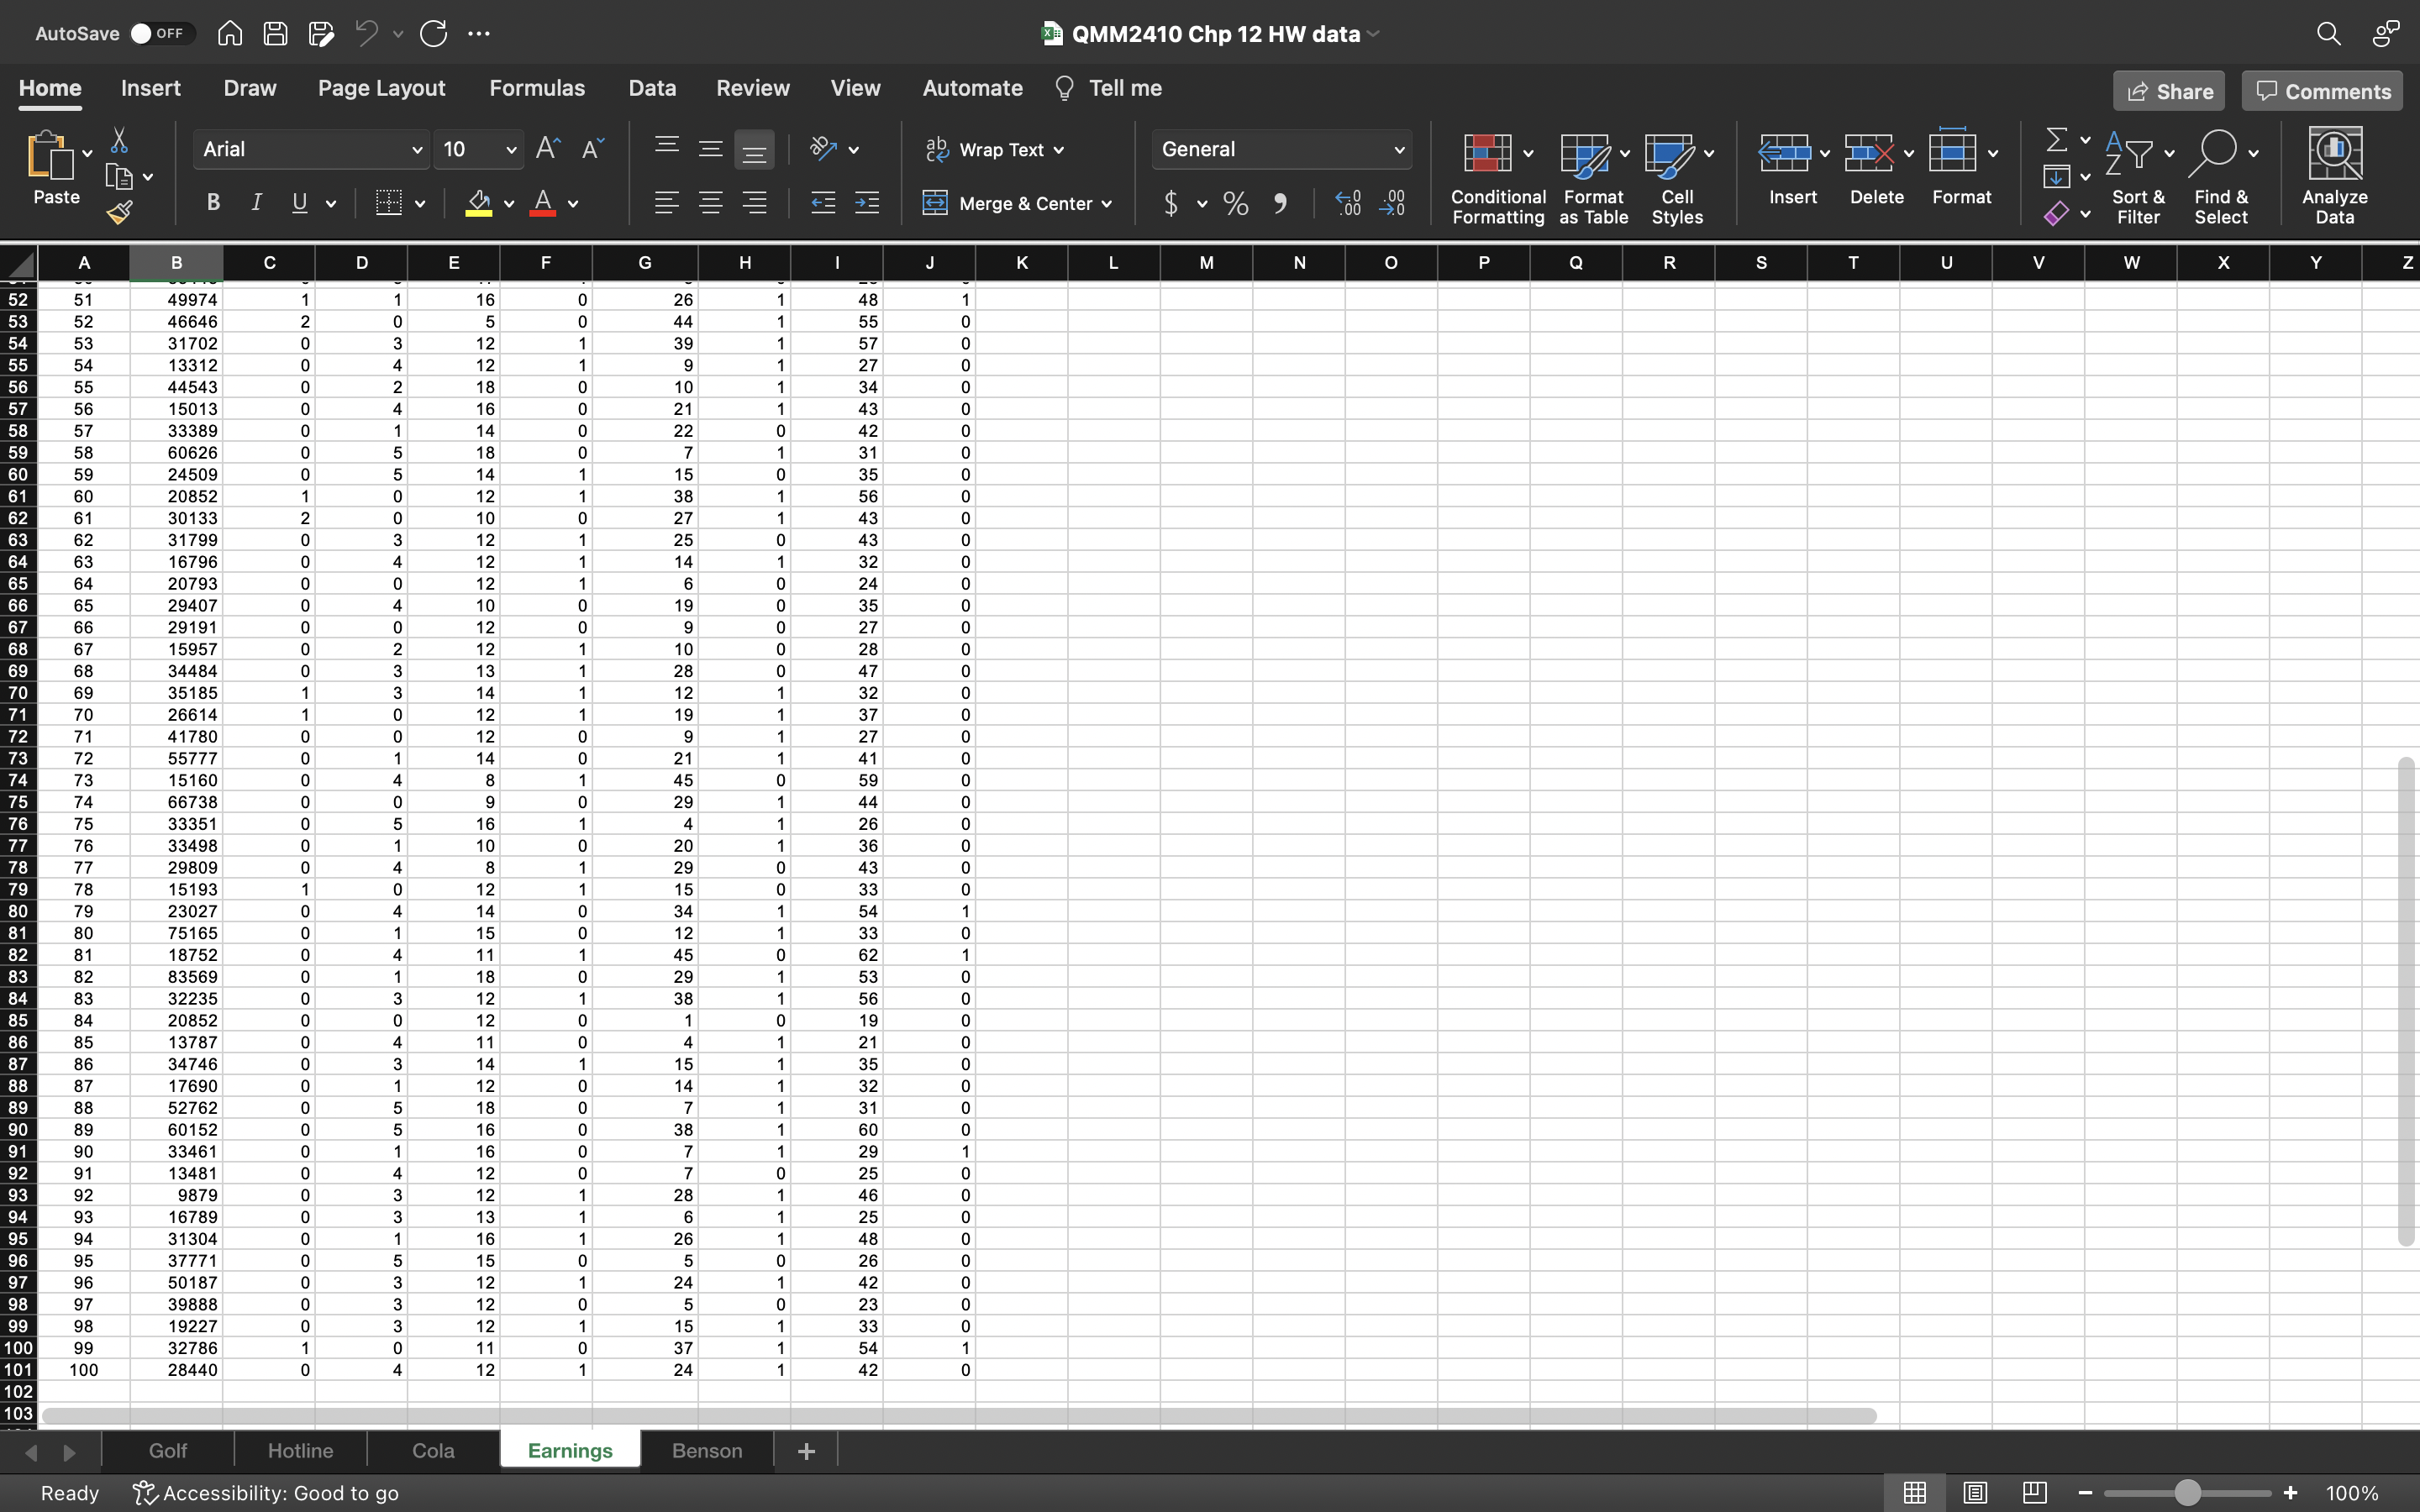The width and height of the screenshot is (2420, 1512).
Task: Click the Format Painter brush icon
Action: (x=120, y=212)
